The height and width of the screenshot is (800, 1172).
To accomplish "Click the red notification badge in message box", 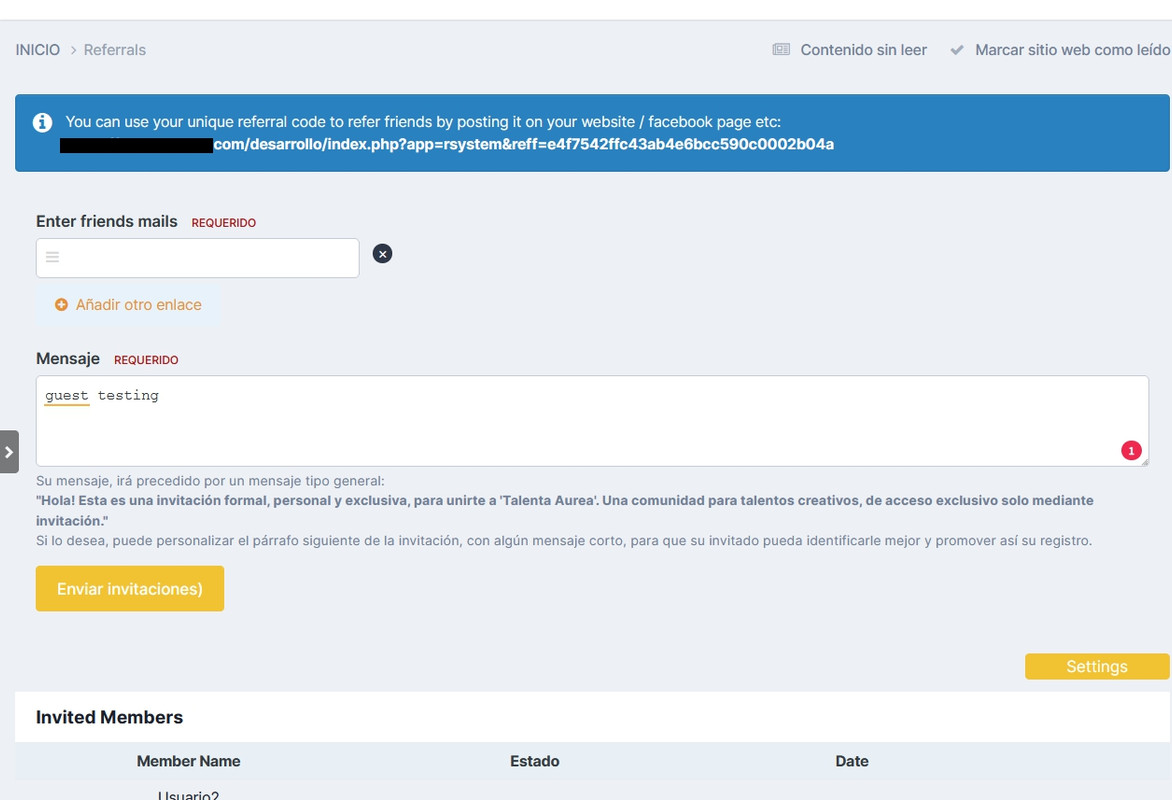I will click(1131, 451).
